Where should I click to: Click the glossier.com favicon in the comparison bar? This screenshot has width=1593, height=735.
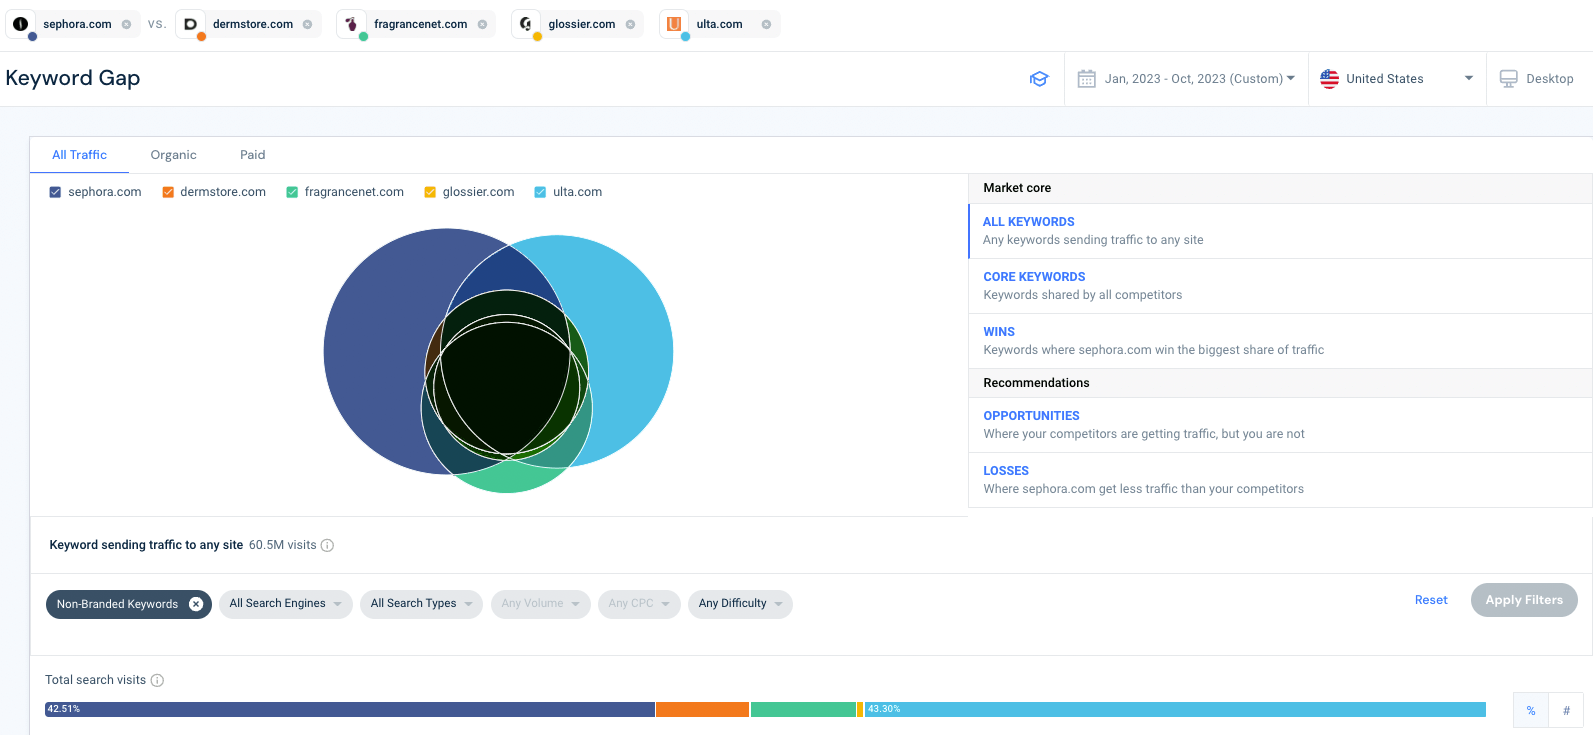526,24
